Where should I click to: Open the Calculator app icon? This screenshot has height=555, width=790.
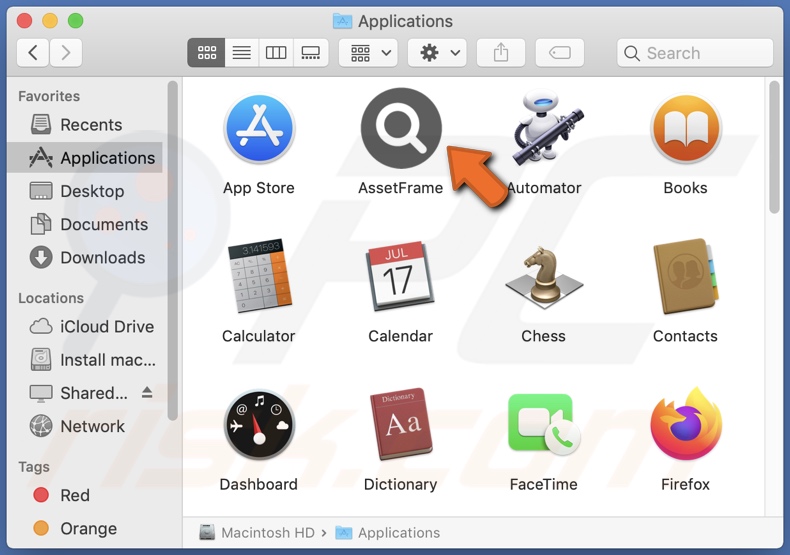pos(259,275)
